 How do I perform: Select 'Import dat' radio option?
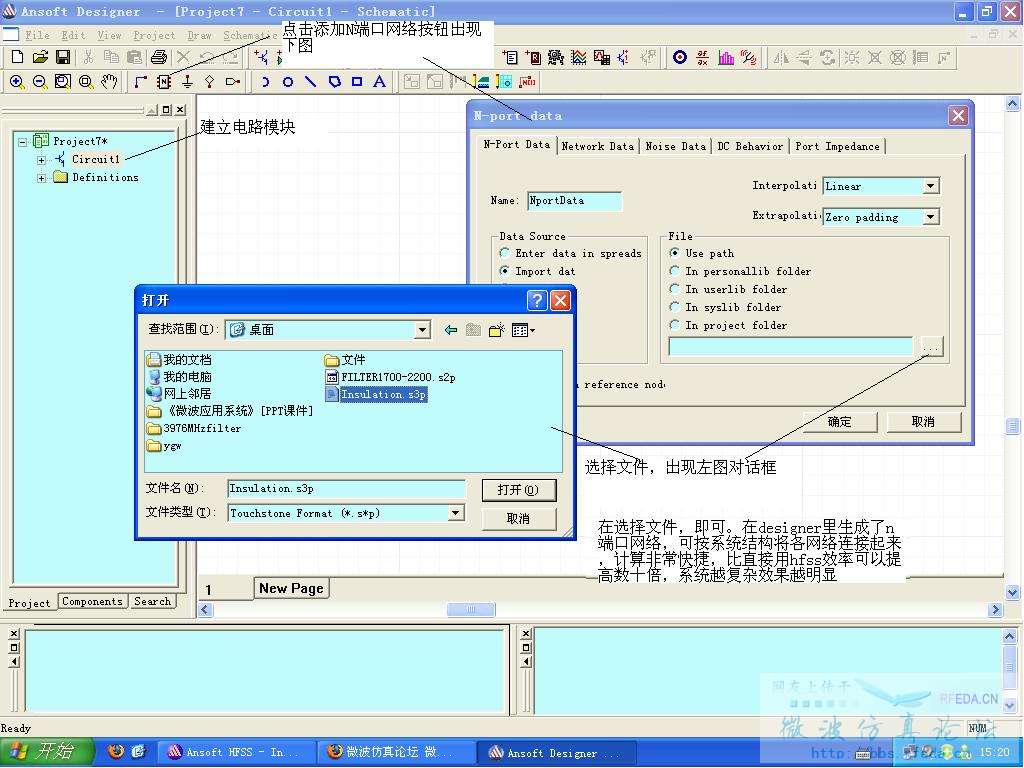(x=504, y=270)
